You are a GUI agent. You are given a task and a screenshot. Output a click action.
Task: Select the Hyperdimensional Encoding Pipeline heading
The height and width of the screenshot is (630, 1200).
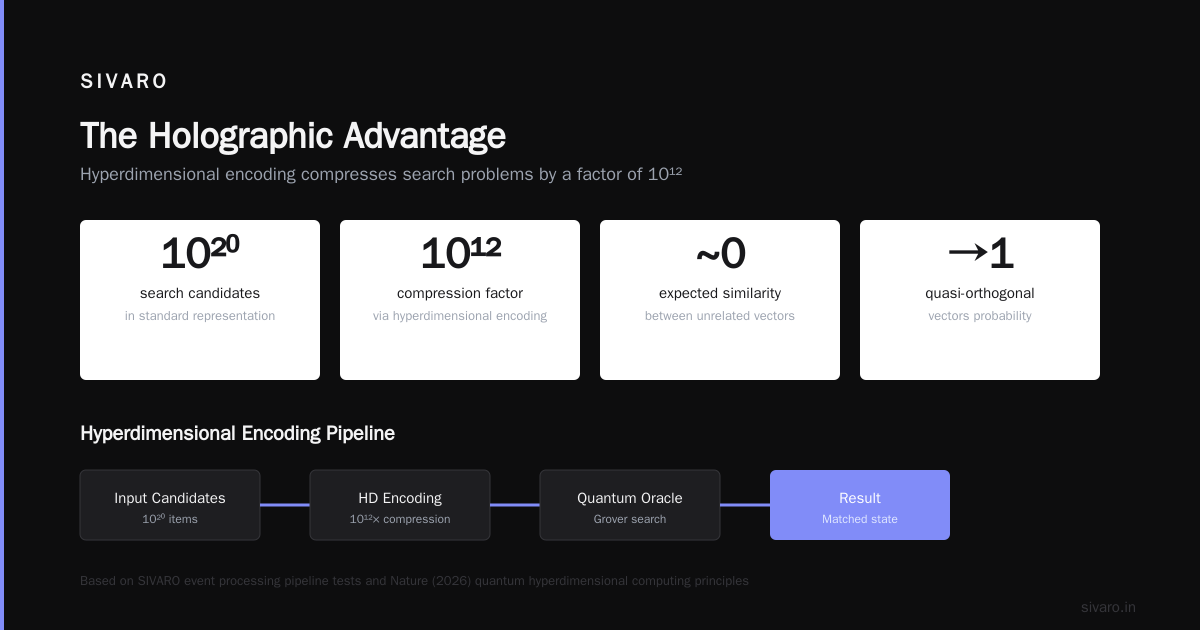pos(237,434)
